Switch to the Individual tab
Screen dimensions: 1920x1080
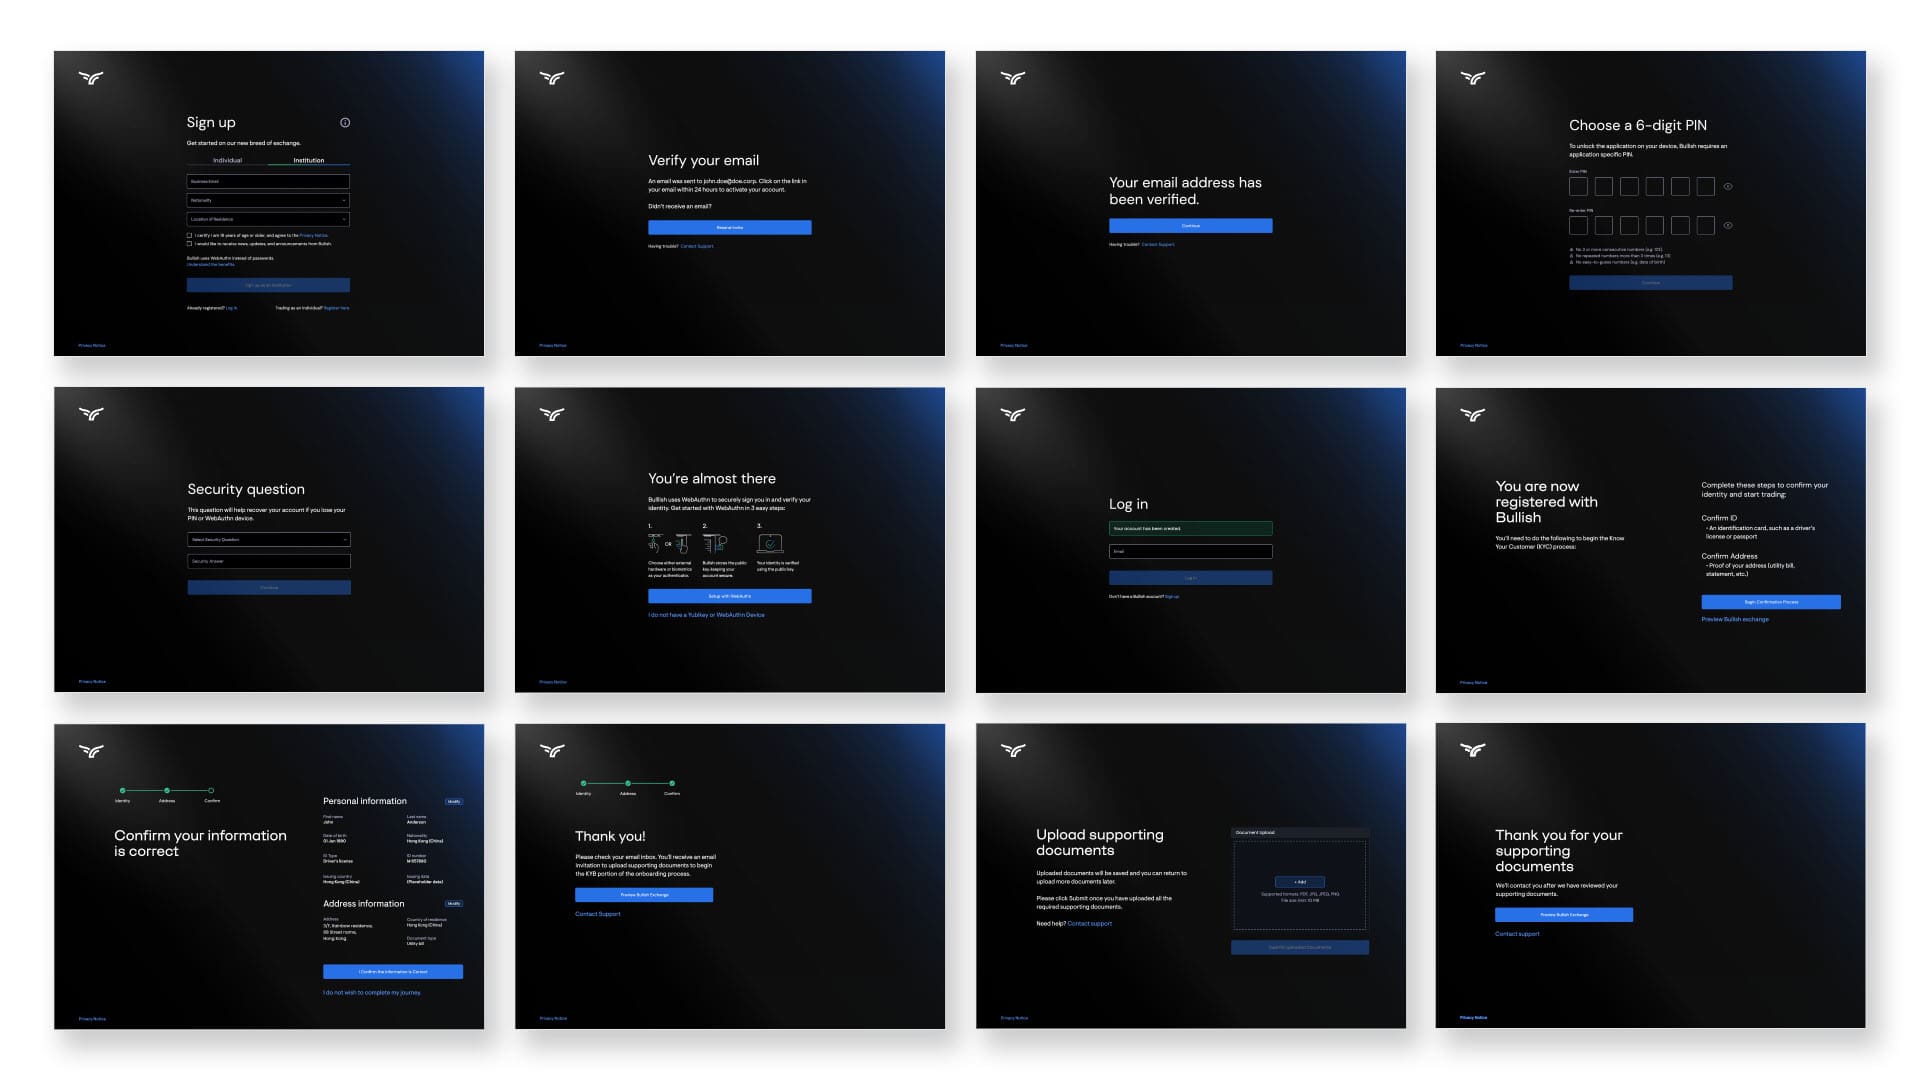(x=227, y=160)
